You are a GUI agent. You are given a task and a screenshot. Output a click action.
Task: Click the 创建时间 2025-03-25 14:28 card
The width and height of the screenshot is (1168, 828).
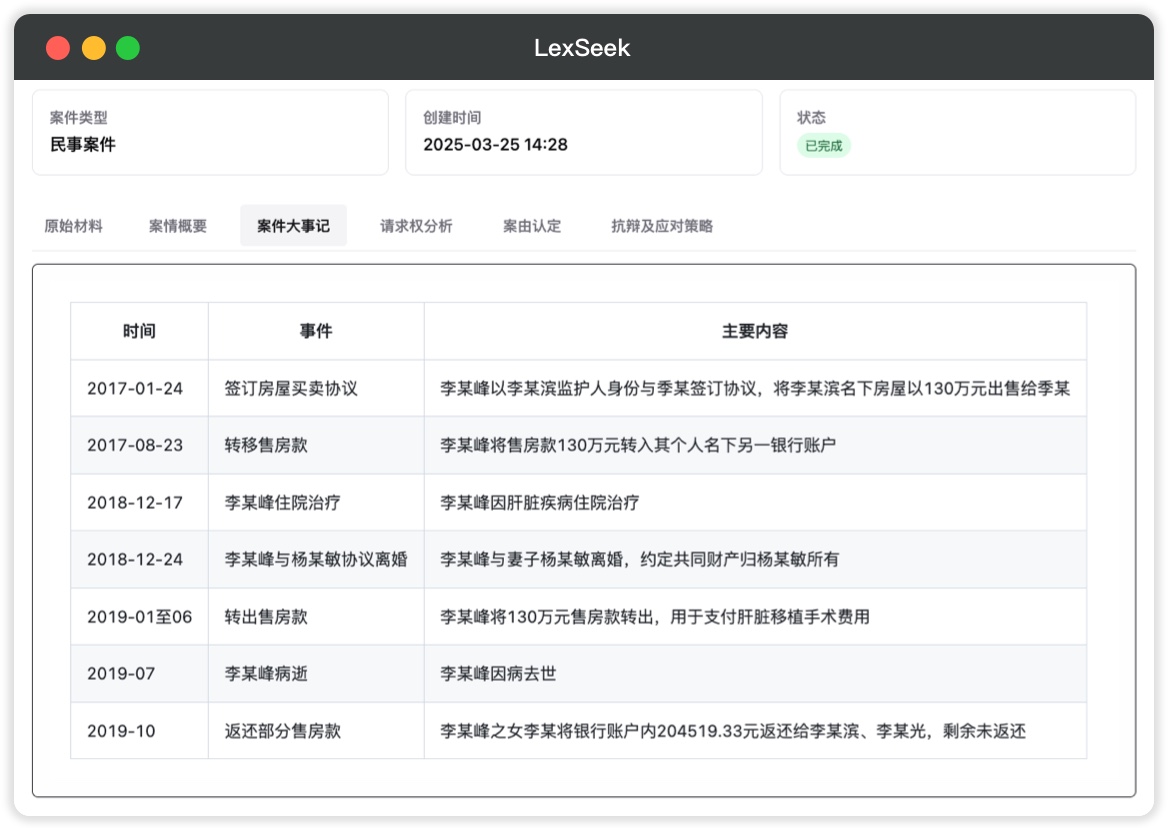[583, 132]
